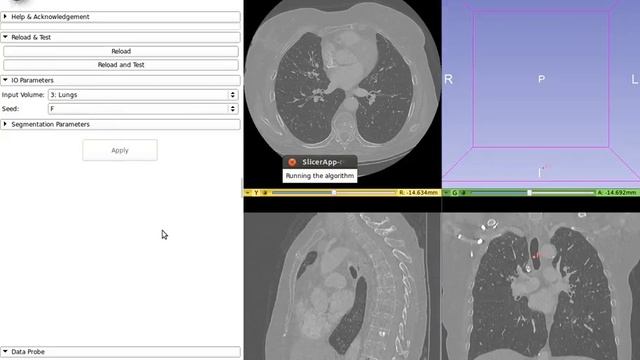Viewport: 640px width, 360px height.
Task: Close the SlicerApp dialog with red X
Action: click(x=292, y=162)
